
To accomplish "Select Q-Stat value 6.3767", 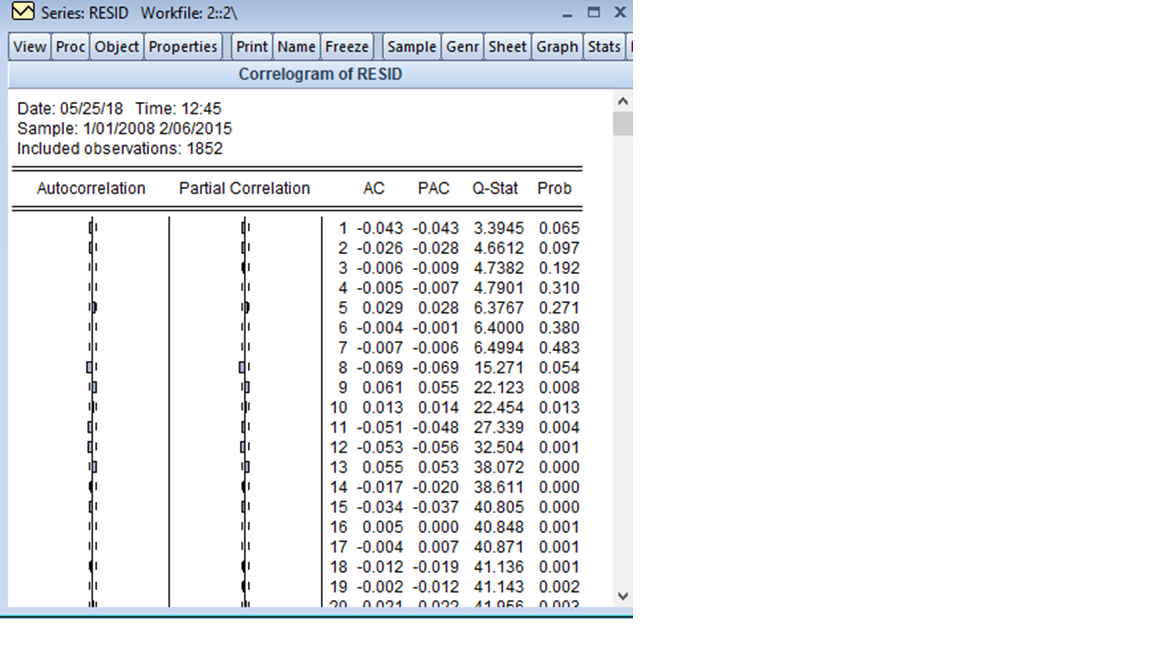I will coord(499,308).
